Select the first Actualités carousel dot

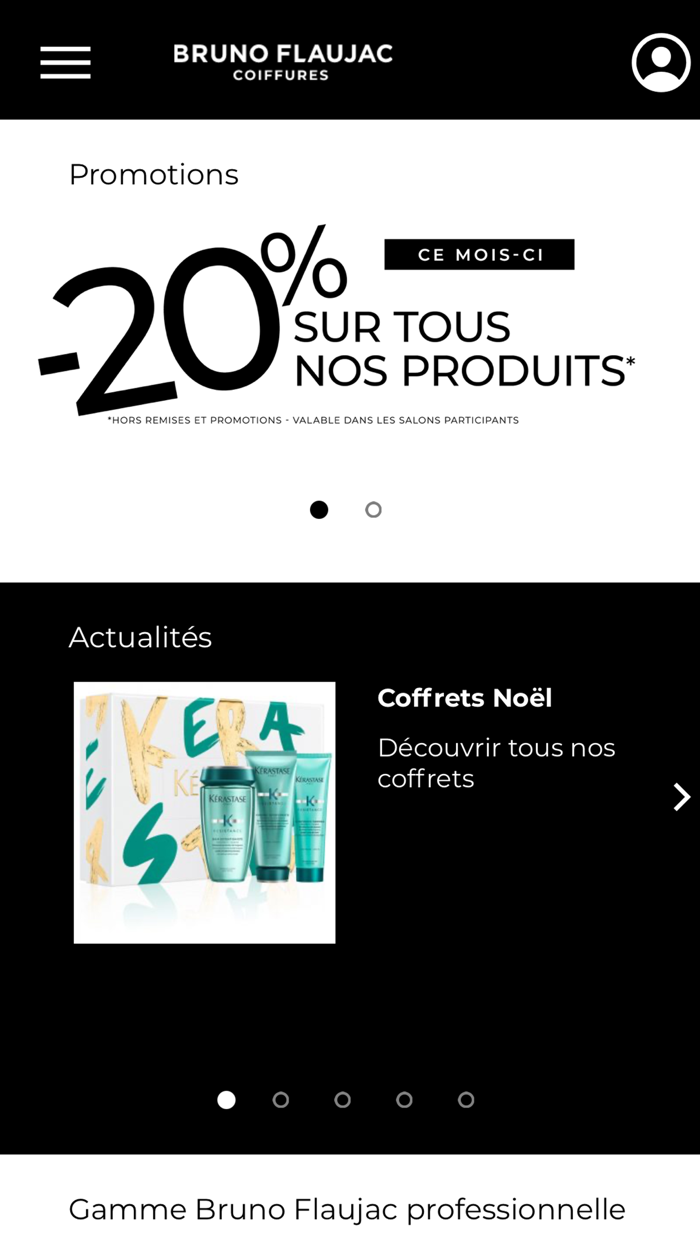tap(227, 1100)
